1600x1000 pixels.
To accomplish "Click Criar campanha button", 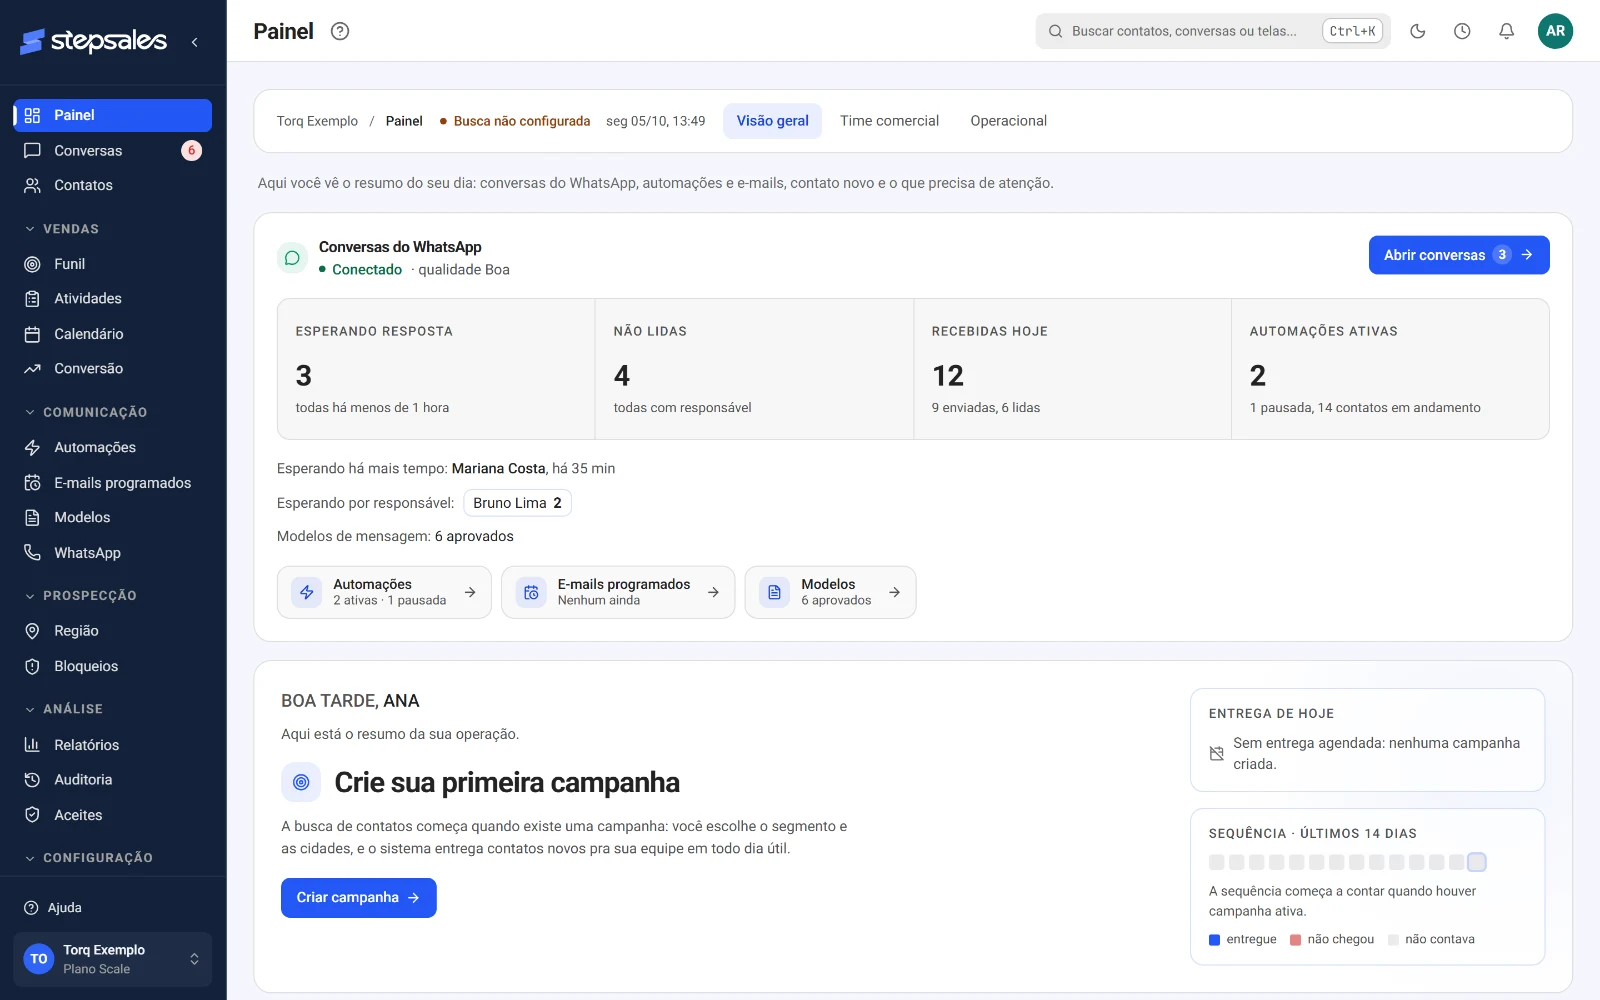I will [x=358, y=898].
